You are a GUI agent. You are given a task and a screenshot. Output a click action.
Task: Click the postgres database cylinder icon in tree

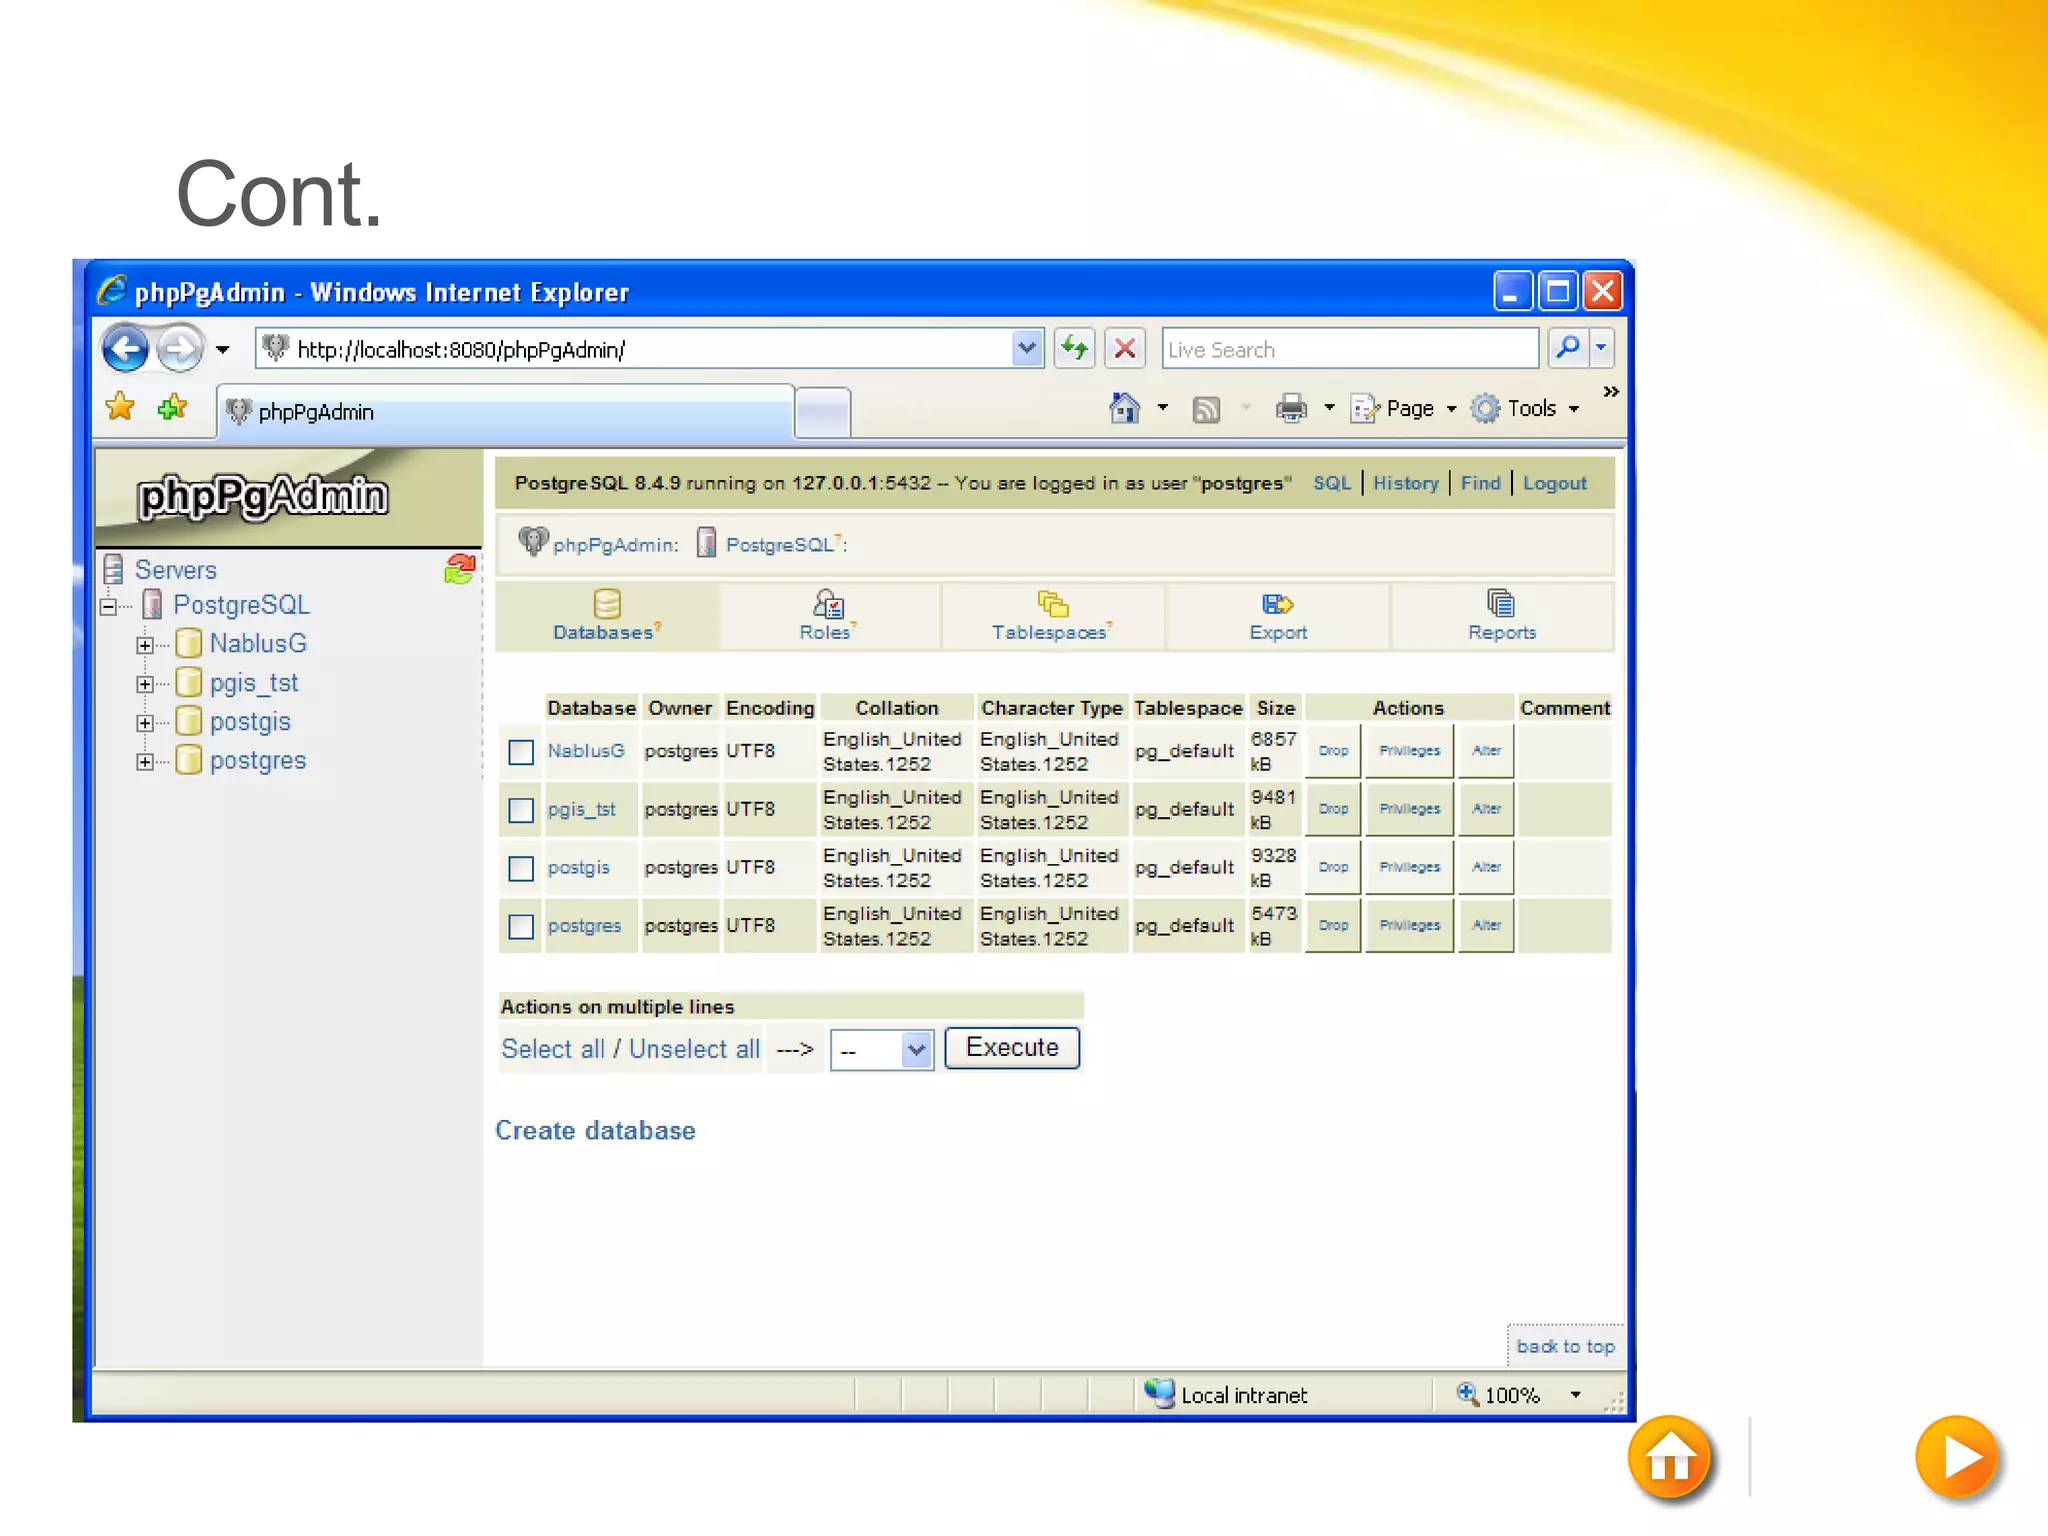189,760
